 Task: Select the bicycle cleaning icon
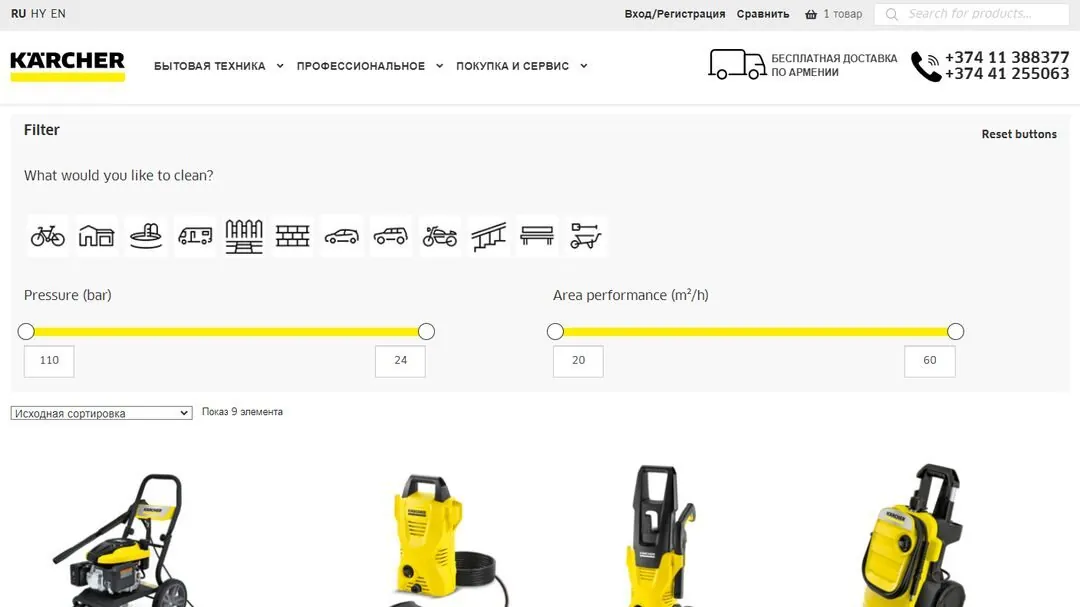coord(48,236)
